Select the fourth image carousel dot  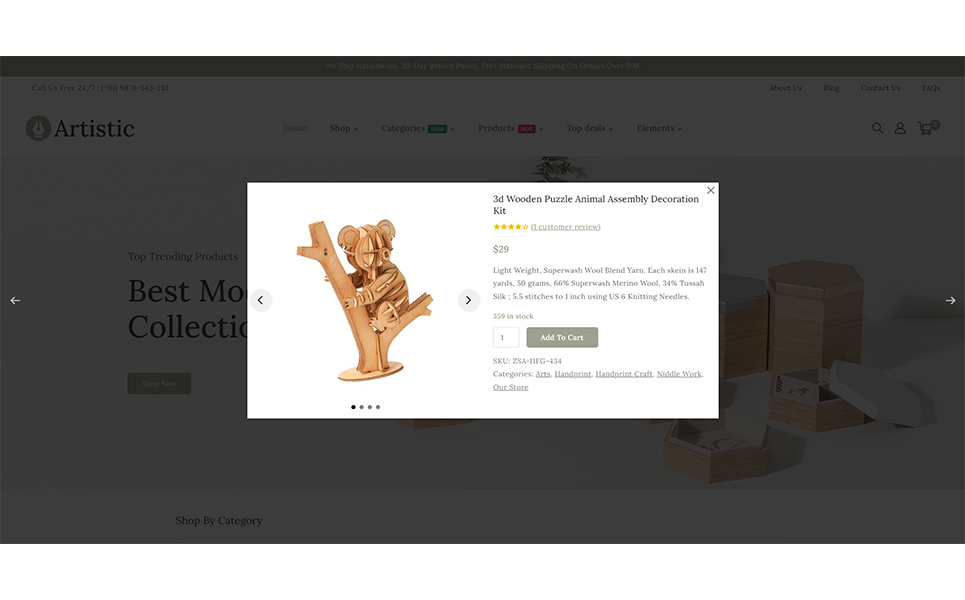[x=378, y=407]
